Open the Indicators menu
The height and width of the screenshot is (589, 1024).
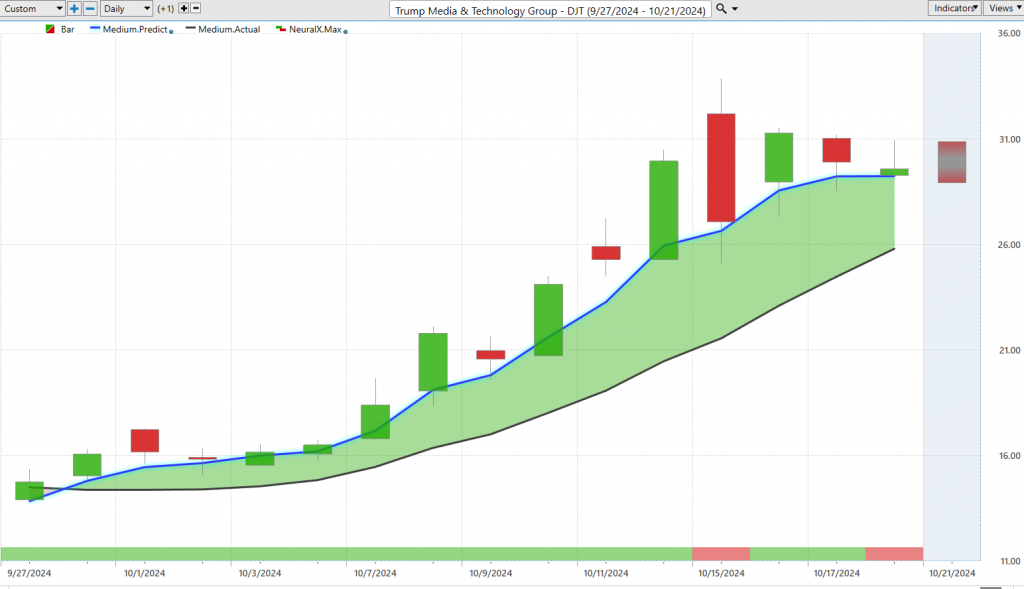coord(954,8)
